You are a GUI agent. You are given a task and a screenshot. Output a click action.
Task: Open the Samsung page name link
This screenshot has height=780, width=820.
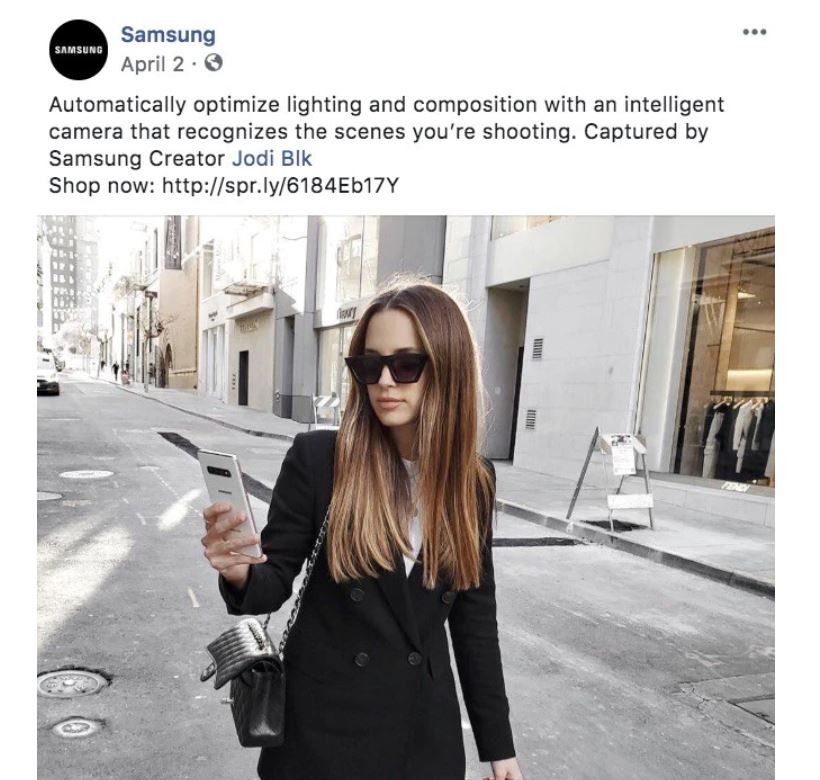pos(168,35)
